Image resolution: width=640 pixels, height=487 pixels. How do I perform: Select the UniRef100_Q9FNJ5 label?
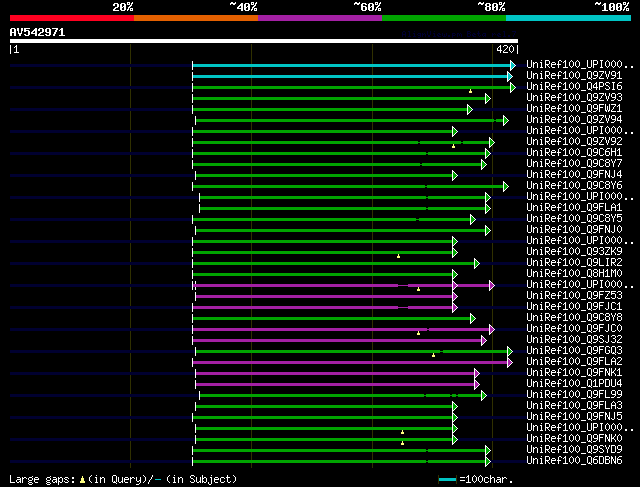click(574, 417)
